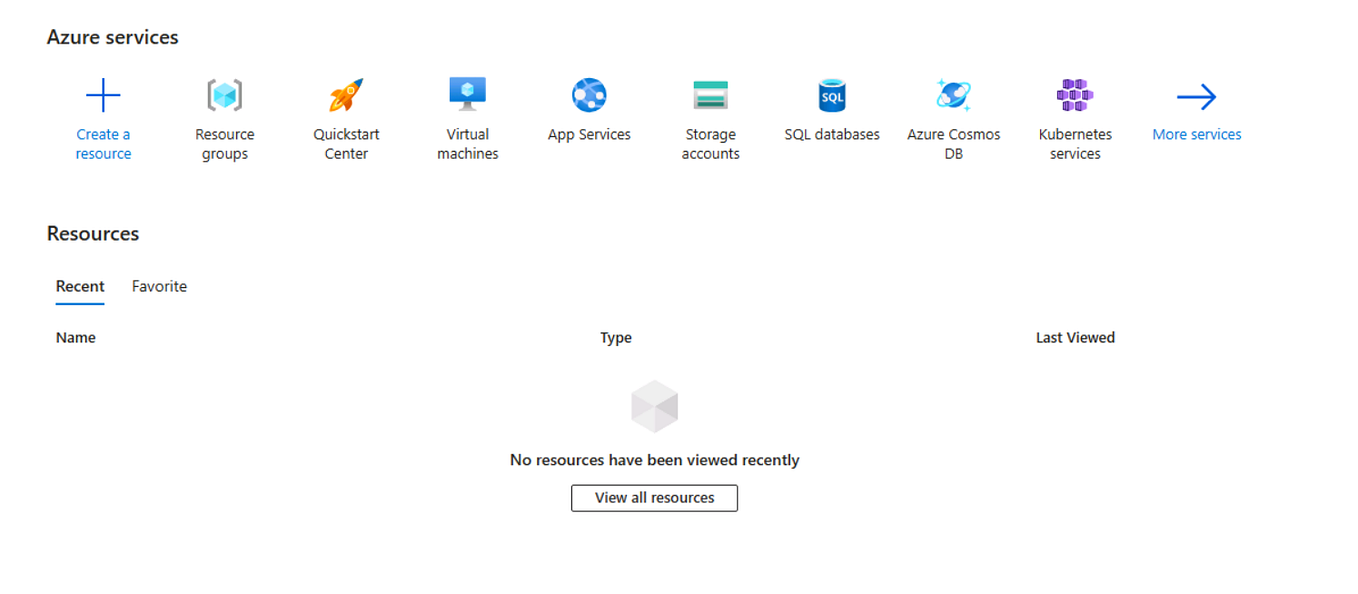Click the Last Viewed column header
This screenshot has width=1358, height=594.
(x=1075, y=337)
